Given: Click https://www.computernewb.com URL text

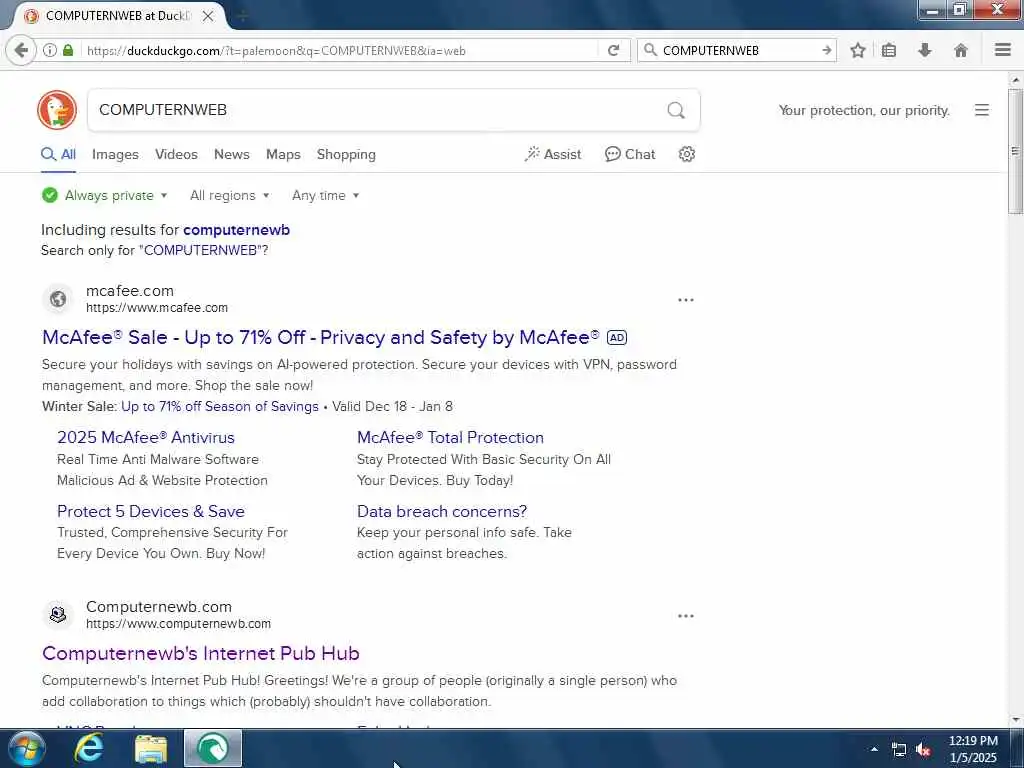Looking at the screenshot, I should pyautogui.click(x=178, y=624).
